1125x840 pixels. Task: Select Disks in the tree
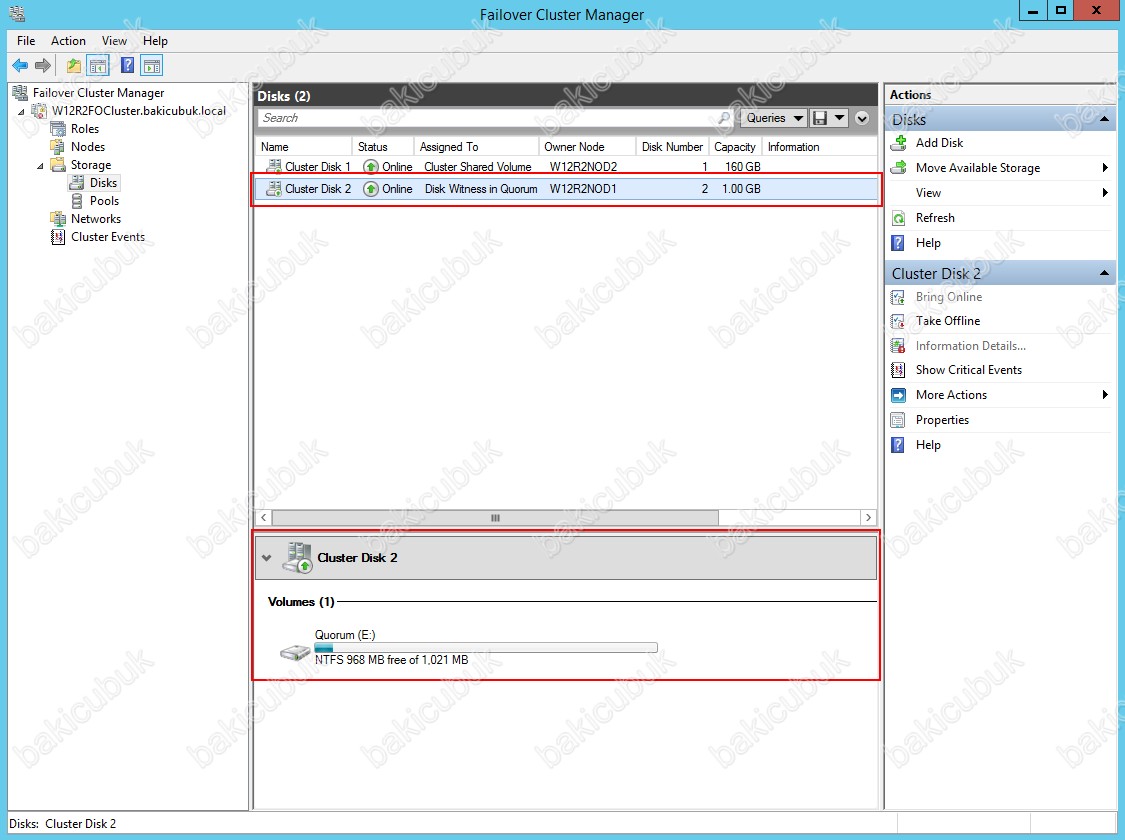pos(103,183)
